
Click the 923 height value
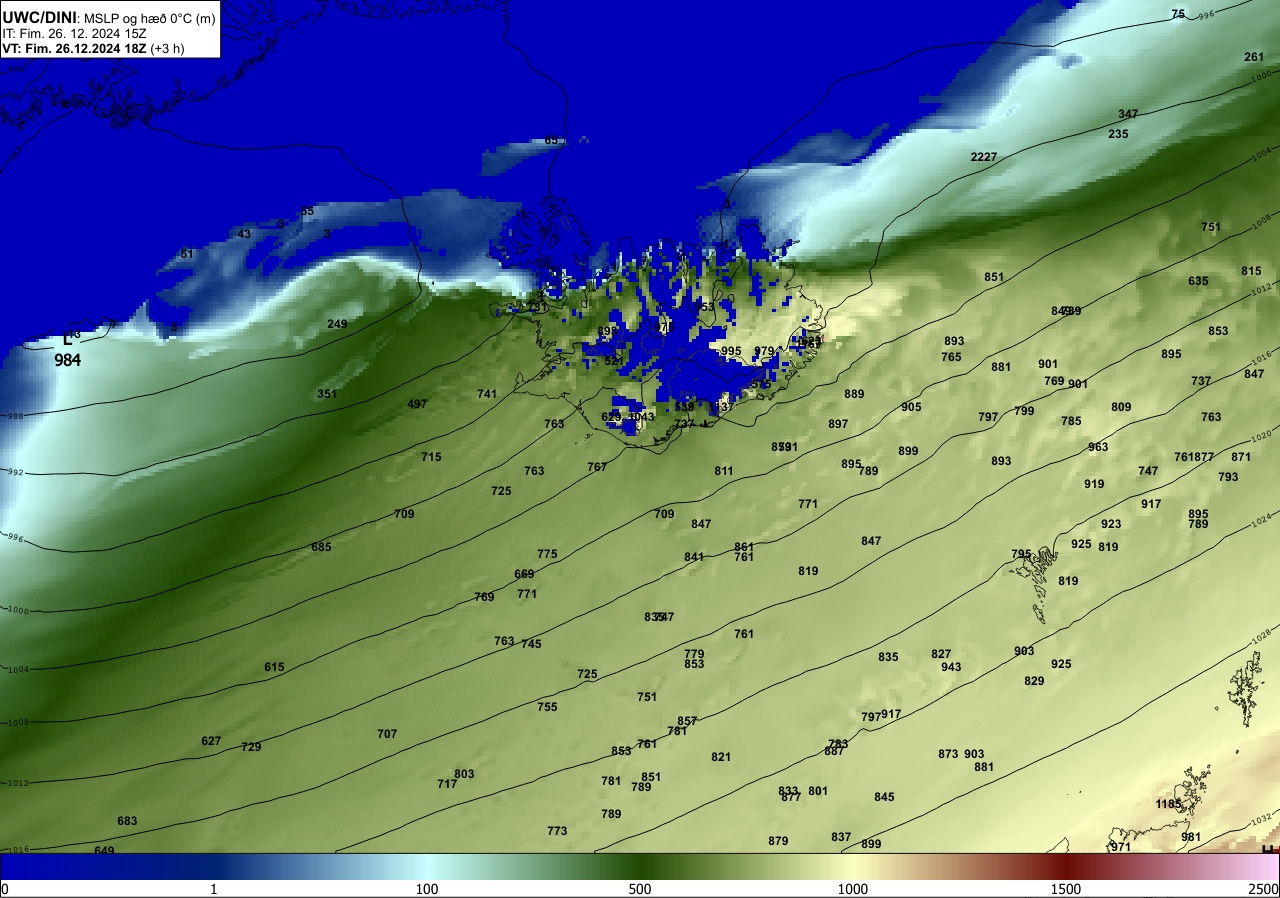pos(1111,524)
